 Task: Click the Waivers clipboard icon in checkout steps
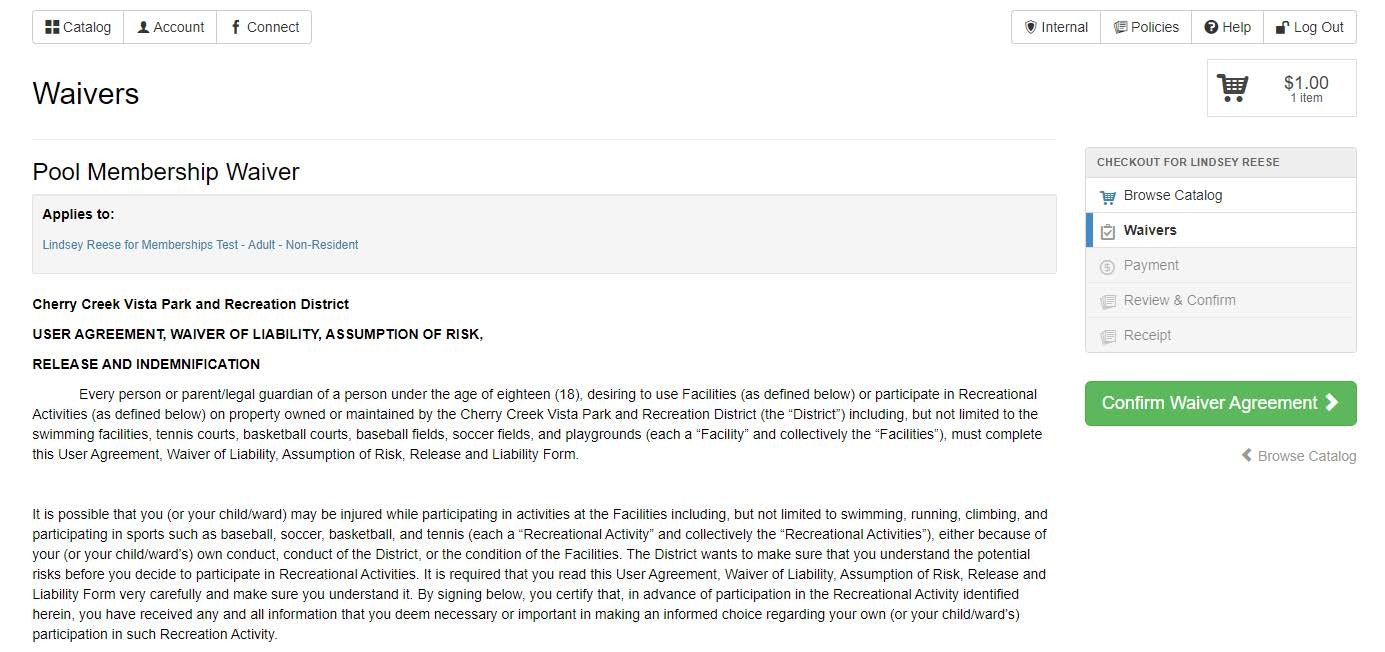[1107, 231]
